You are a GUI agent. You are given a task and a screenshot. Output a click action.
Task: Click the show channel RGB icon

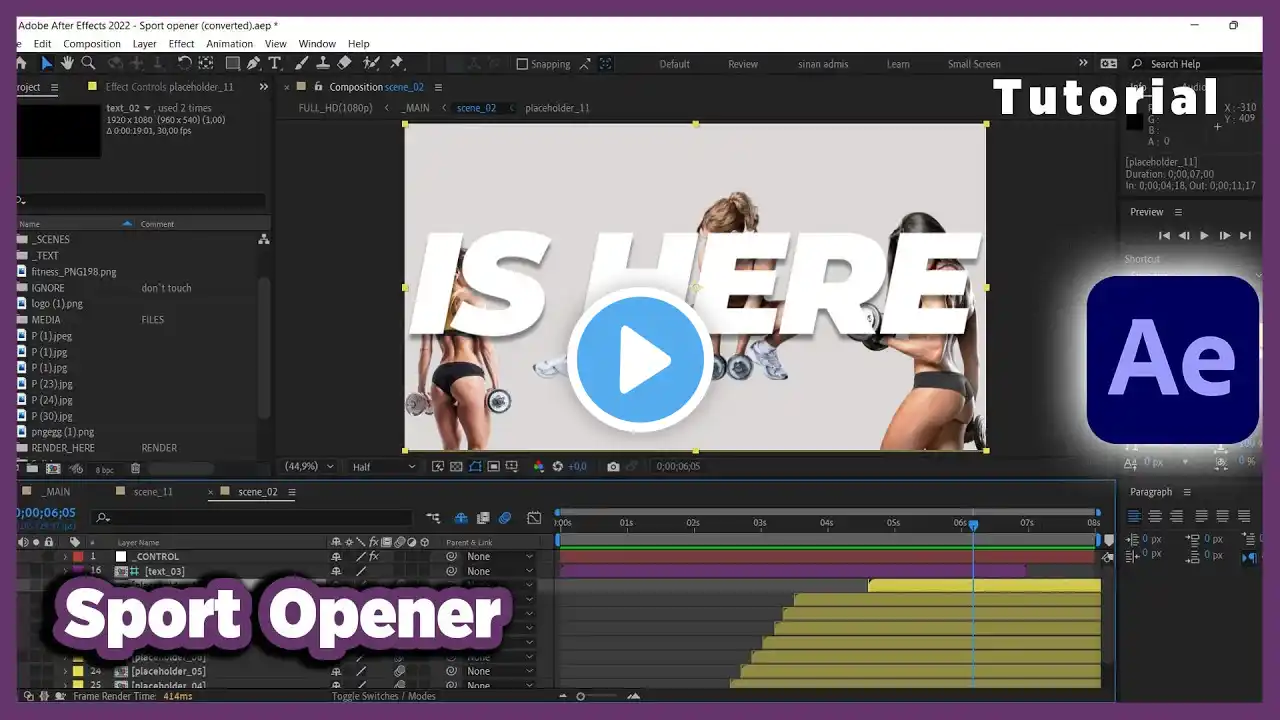coord(539,466)
